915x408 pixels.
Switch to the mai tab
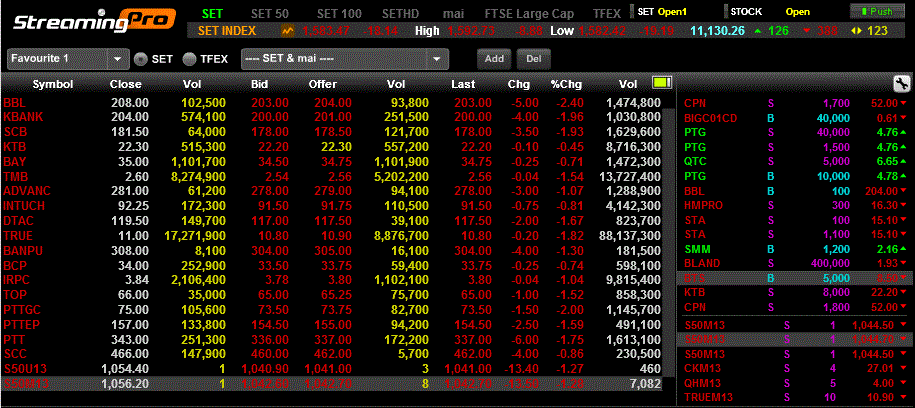(453, 13)
